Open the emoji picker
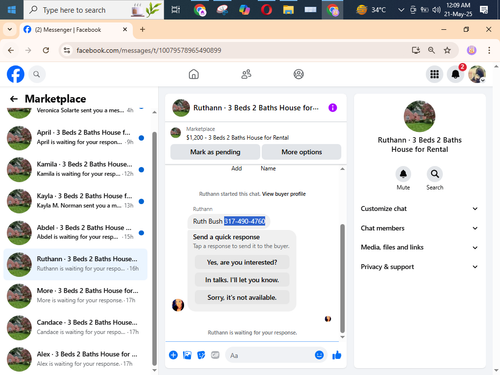 coord(319,355)
